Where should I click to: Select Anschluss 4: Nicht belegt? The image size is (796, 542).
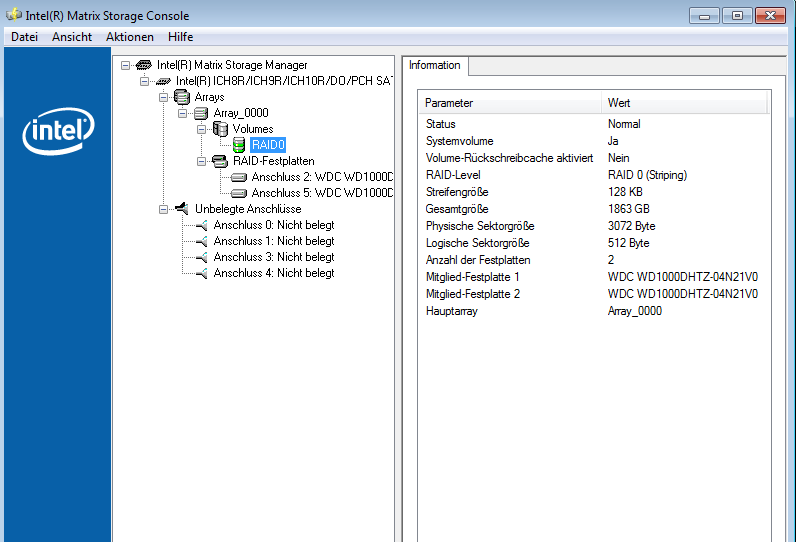274,274
